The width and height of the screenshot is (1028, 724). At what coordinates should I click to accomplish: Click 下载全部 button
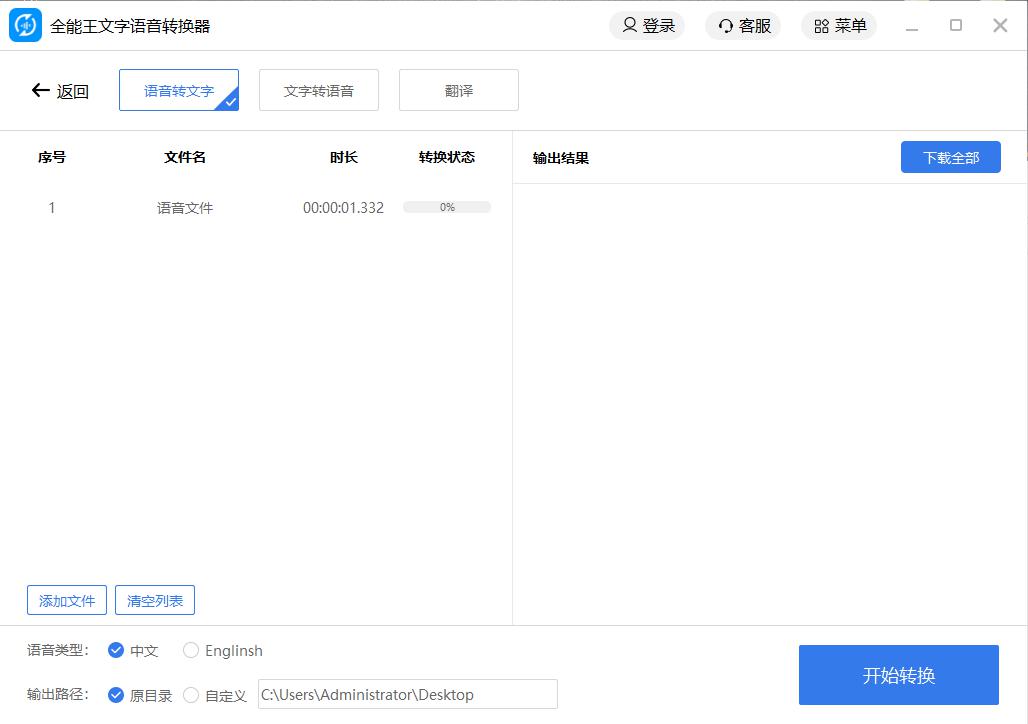pos(950,157)
